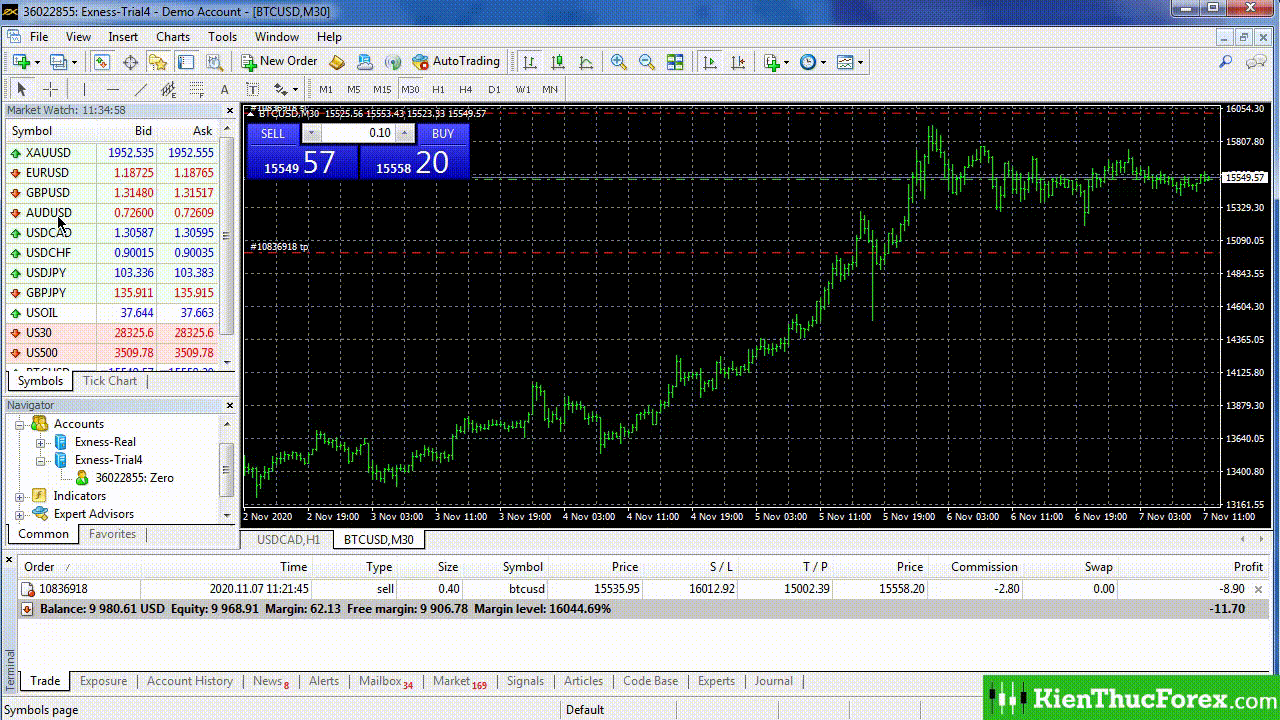Open the chat bubbles icon

(1256, 62)
